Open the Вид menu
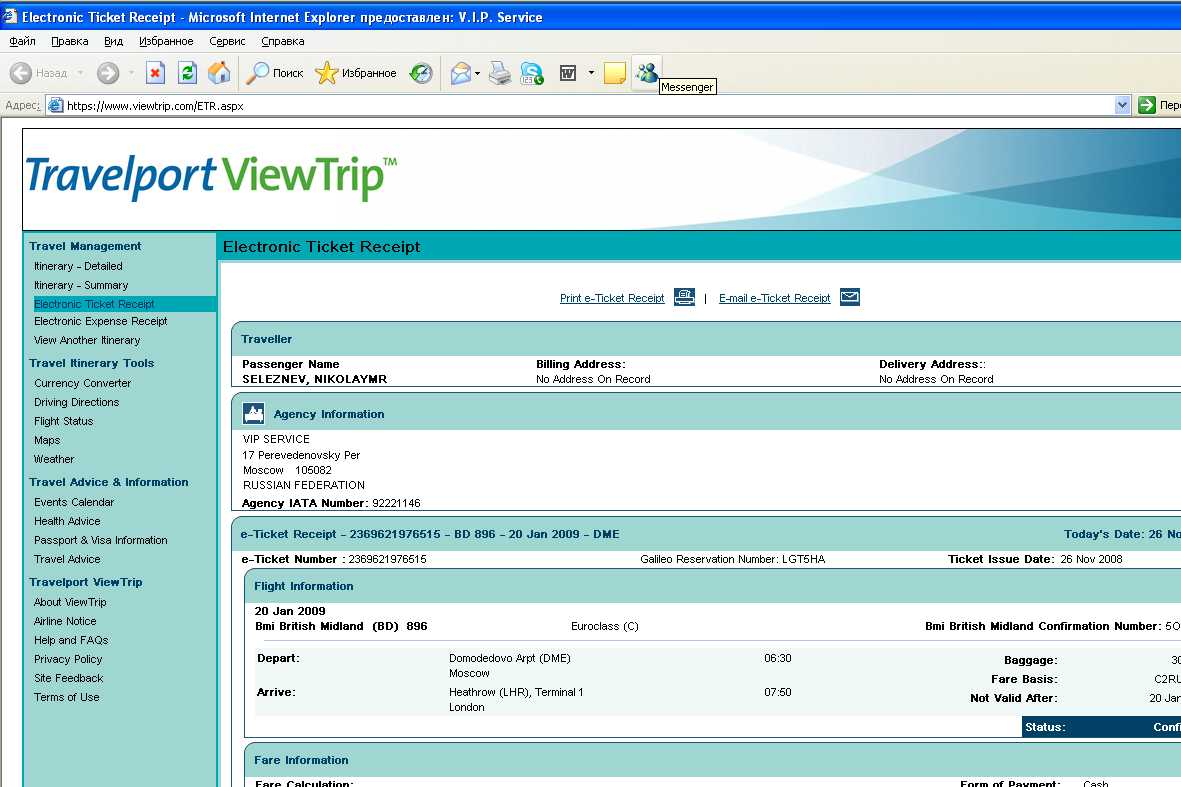The width and height of the screenshot is (1181, 787). (x=113, y=41)
